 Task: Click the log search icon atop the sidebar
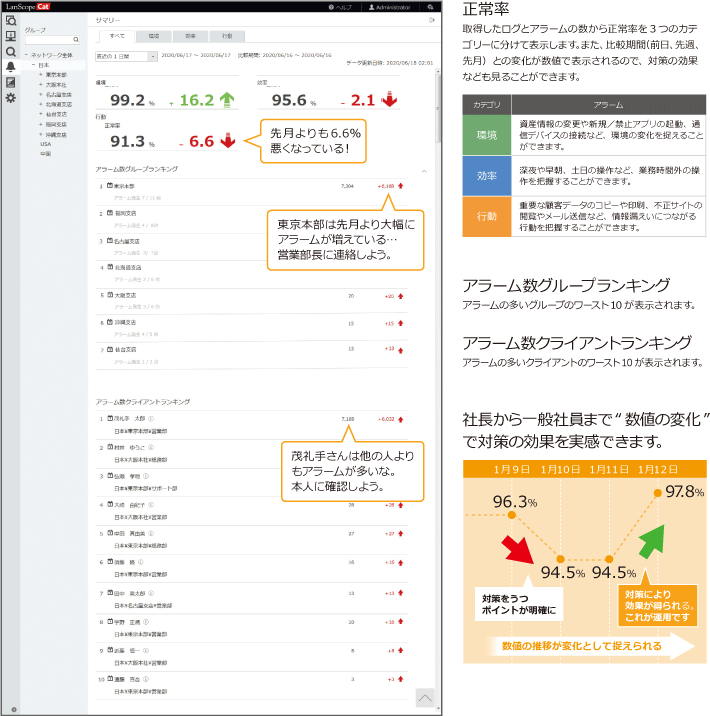point(11,20)
